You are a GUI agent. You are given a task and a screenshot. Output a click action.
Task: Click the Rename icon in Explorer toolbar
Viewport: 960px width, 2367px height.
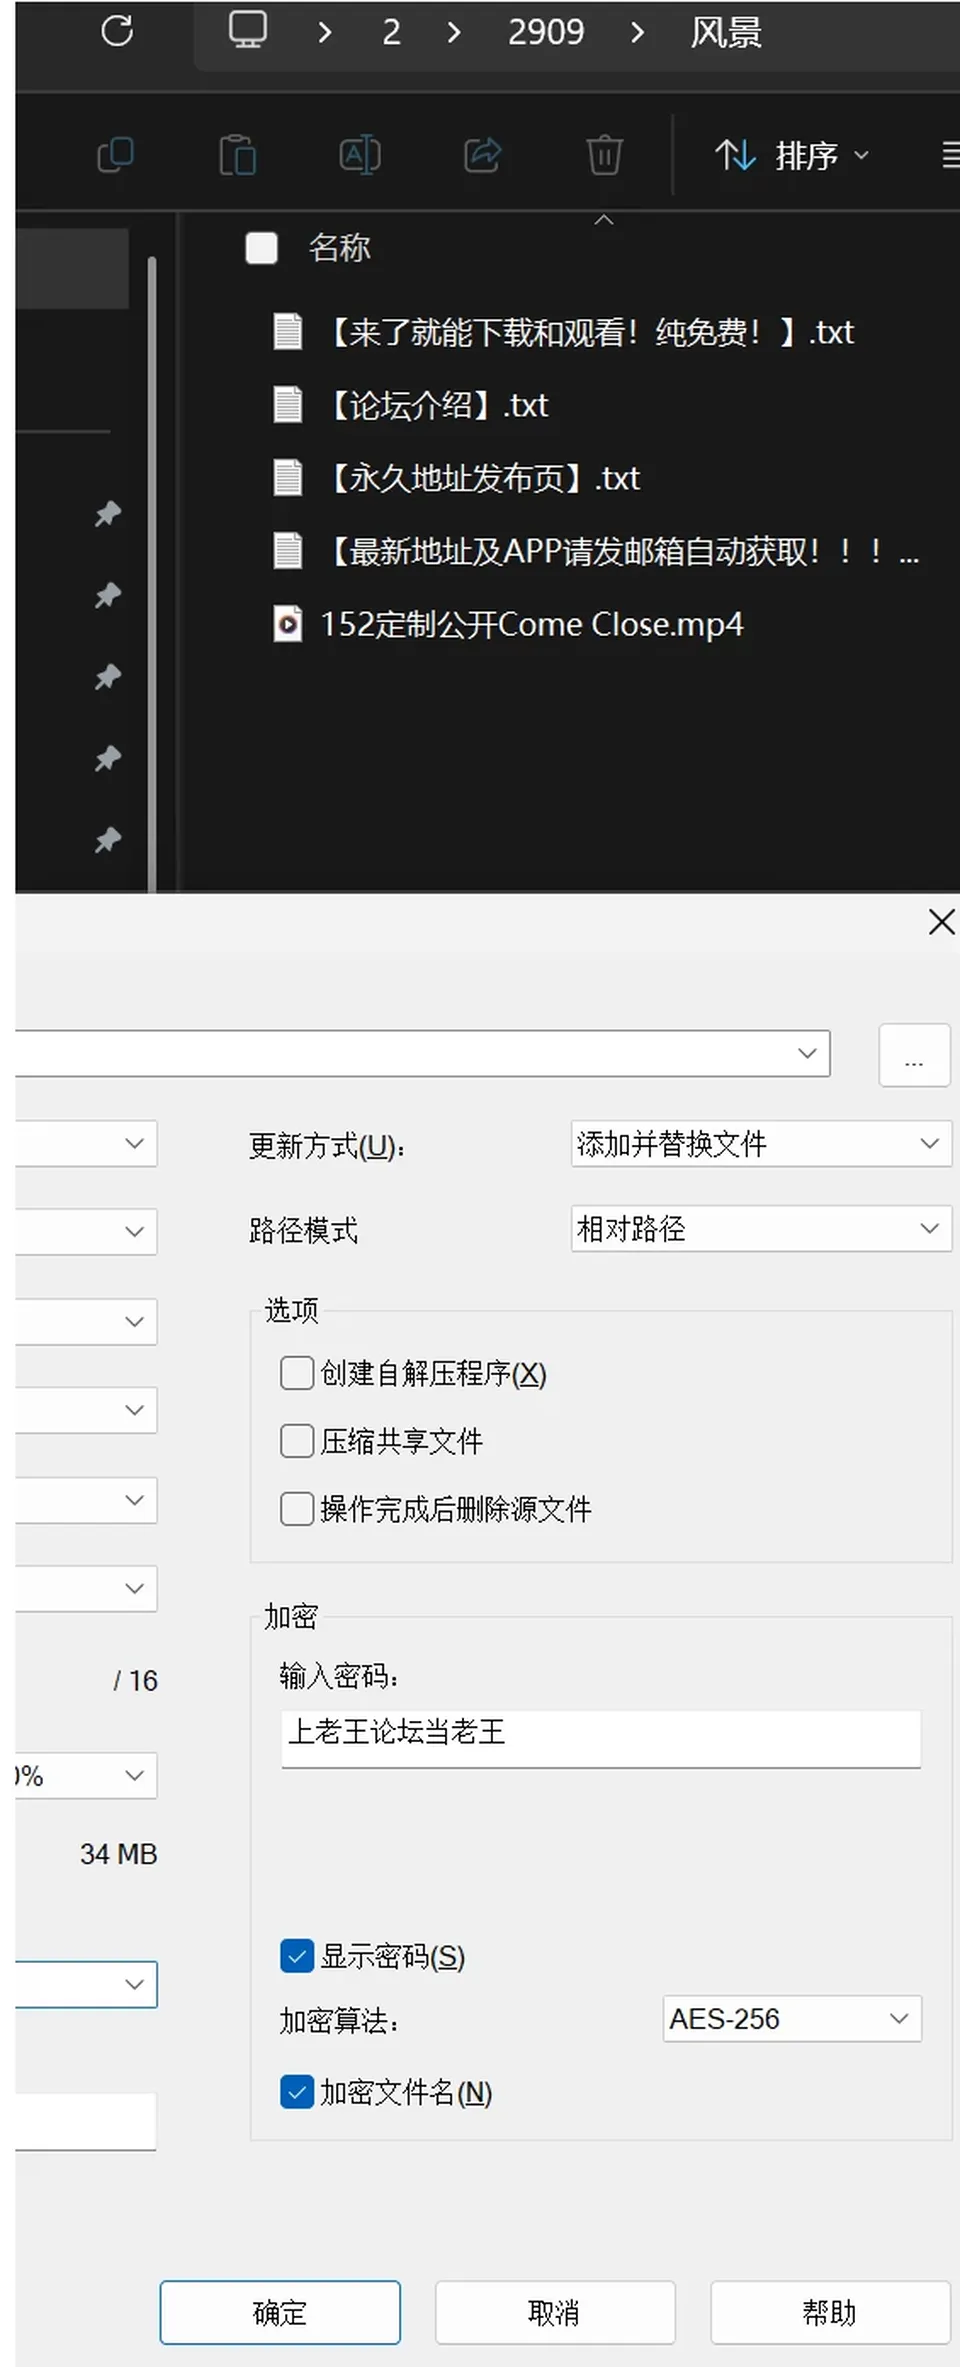tap(360, 155)
